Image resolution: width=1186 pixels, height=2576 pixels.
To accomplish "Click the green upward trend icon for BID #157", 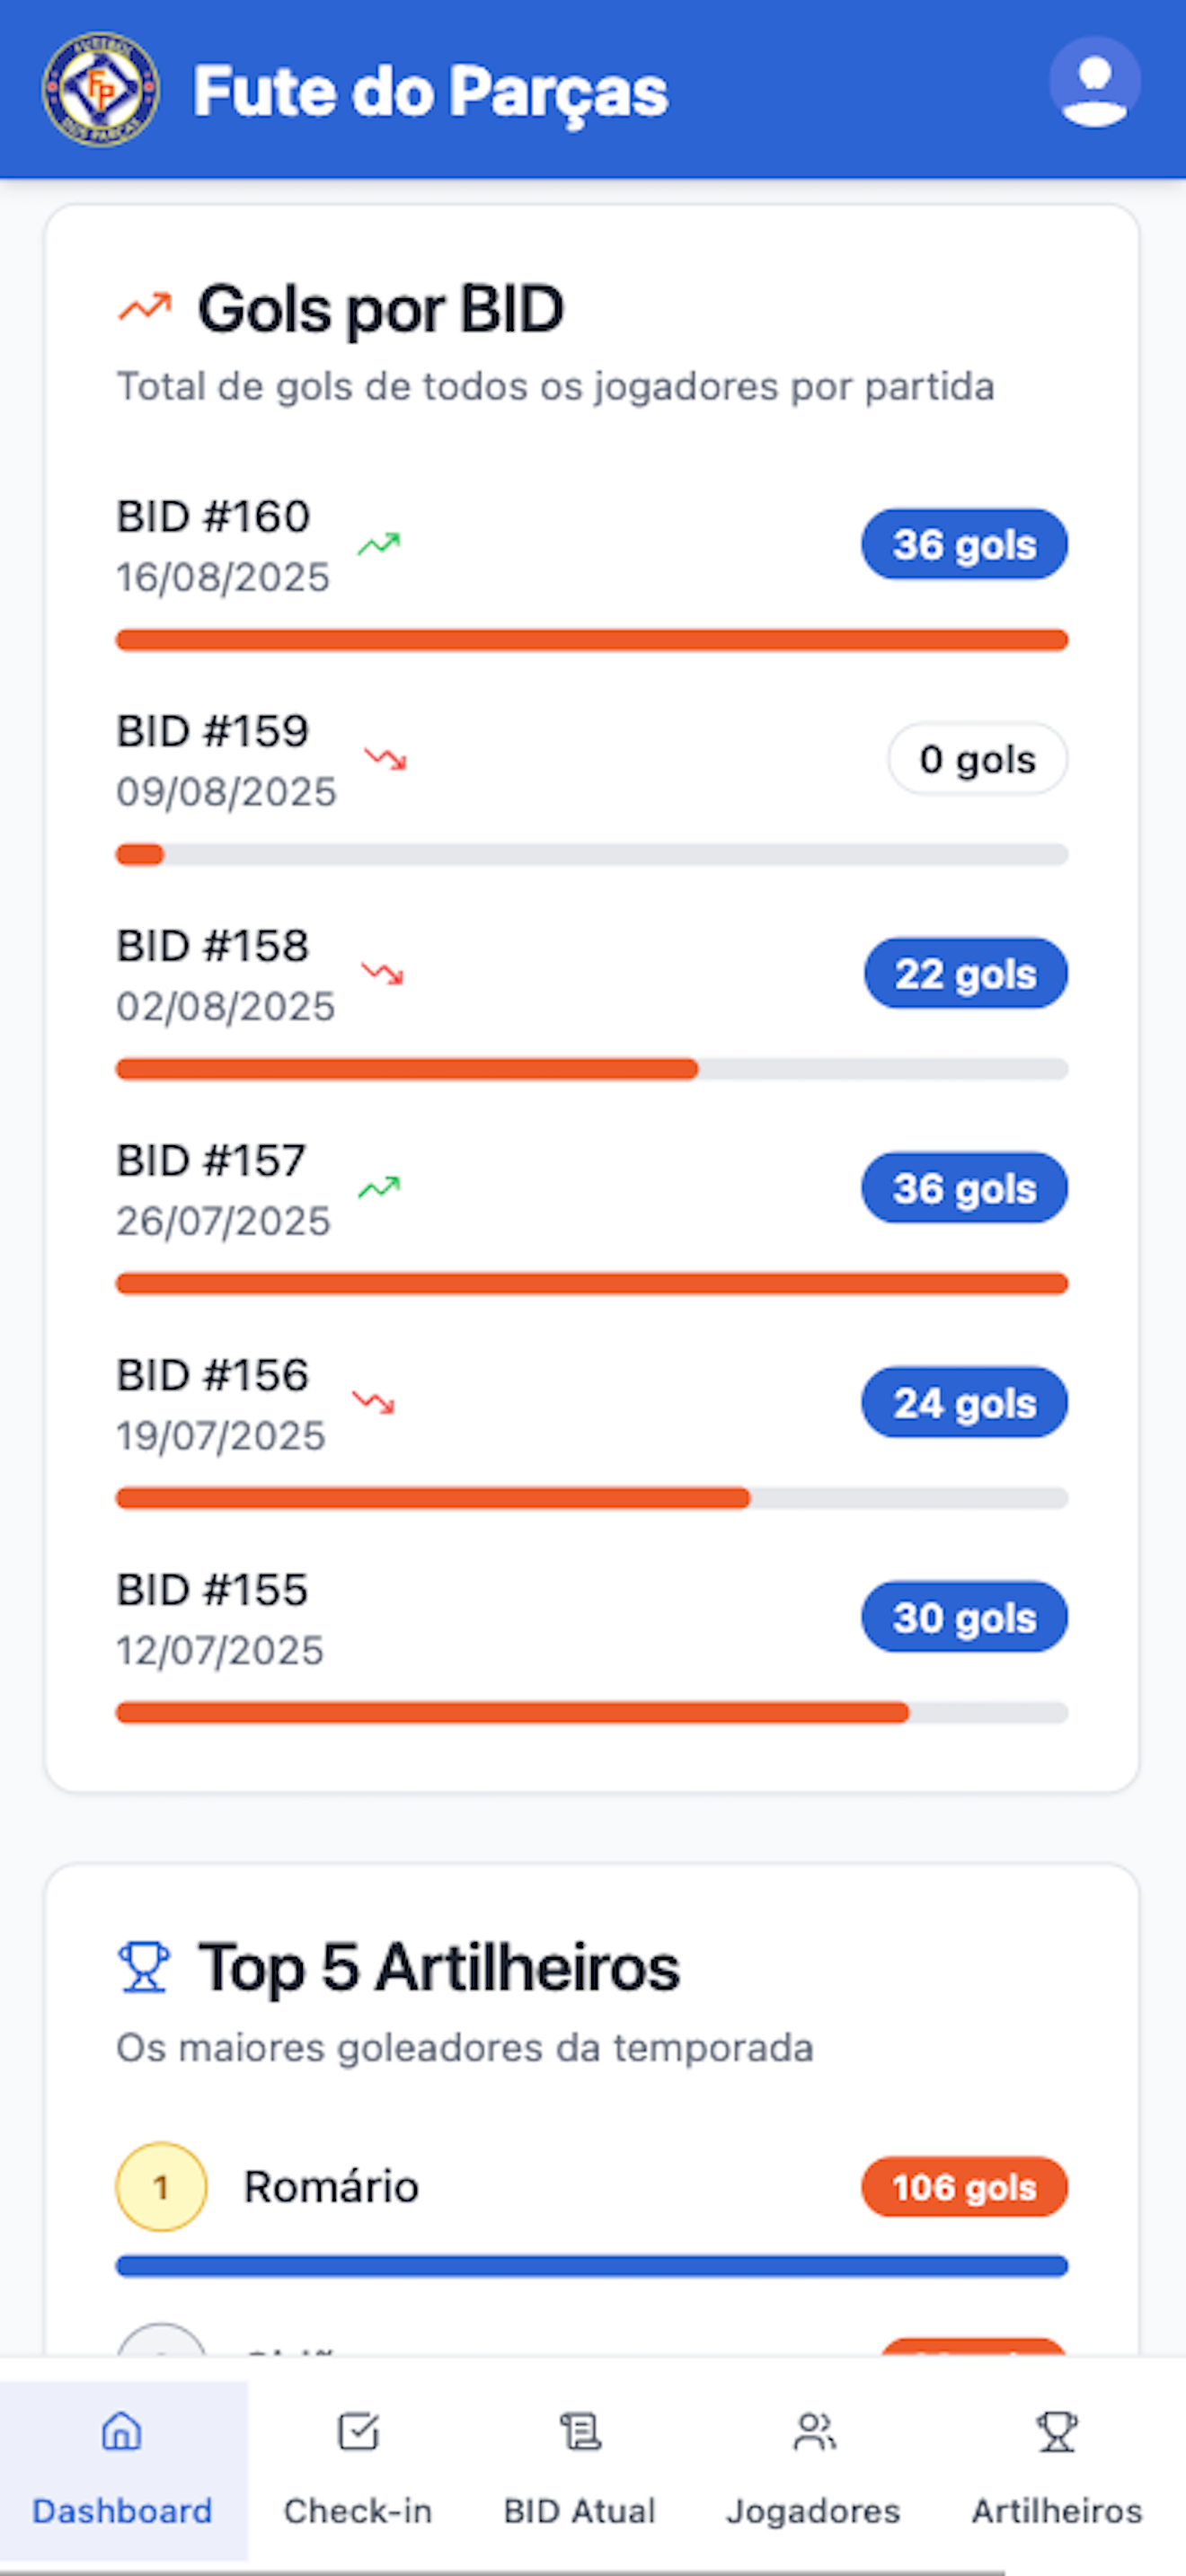I will [x=379, y=1188].
